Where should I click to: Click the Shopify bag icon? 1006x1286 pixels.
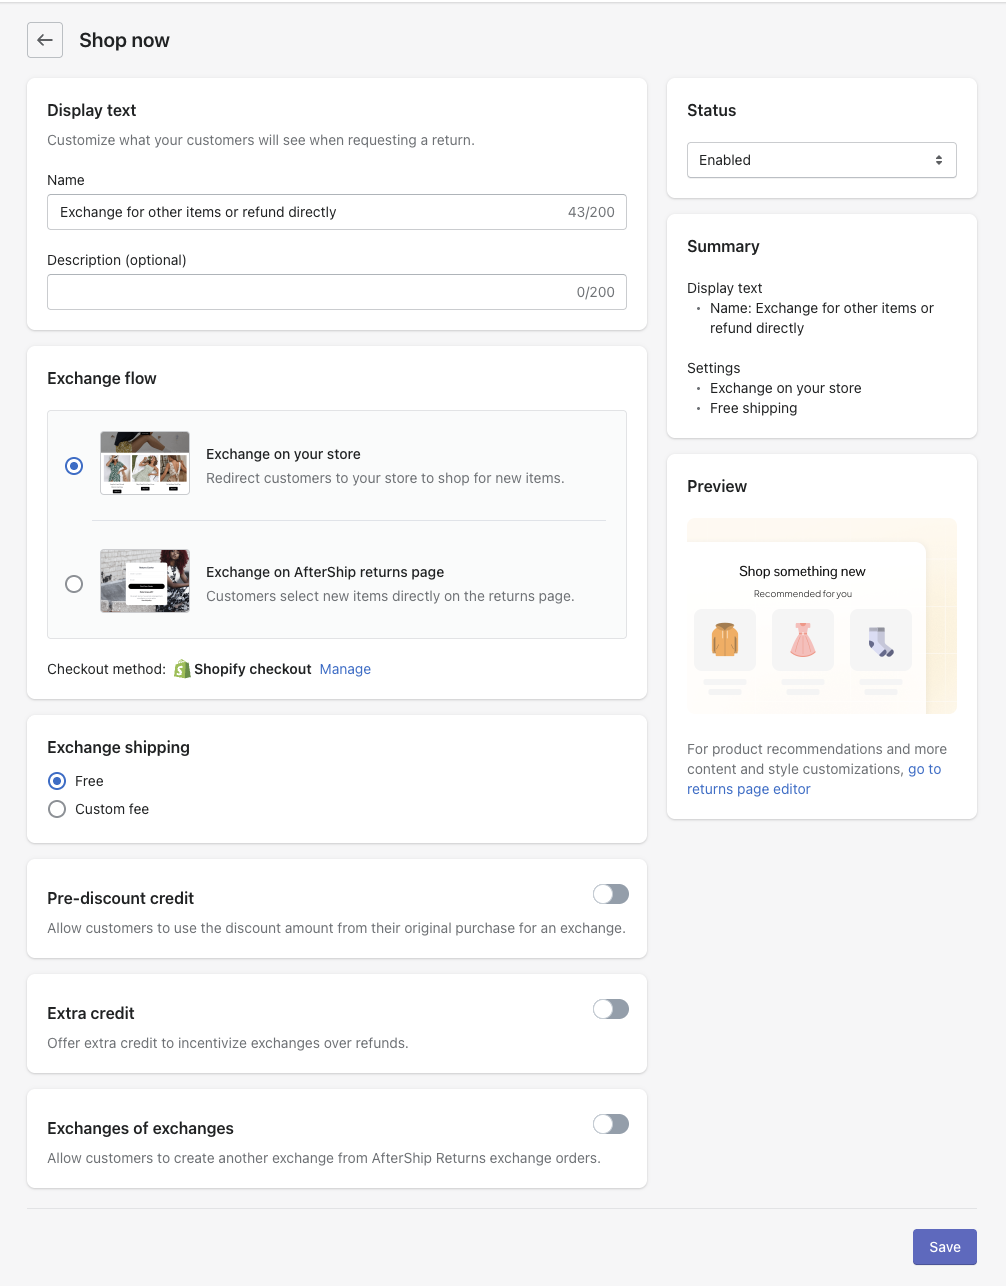point(182,669)
